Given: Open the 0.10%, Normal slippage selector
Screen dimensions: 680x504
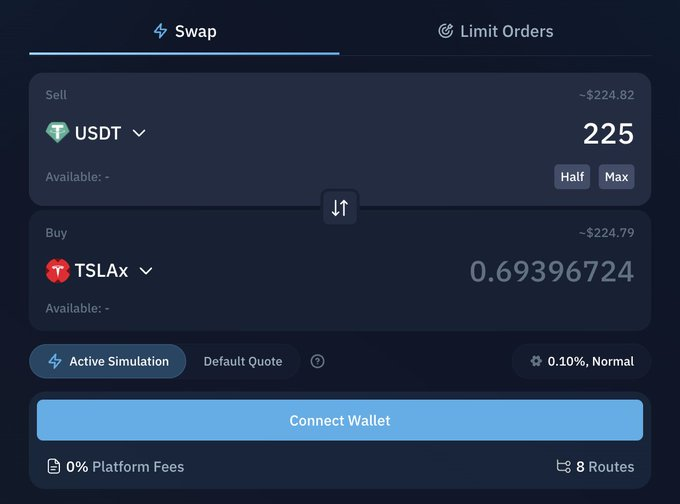Looking at the screenshot, I should pyautogui.click(x=582, y=361).
